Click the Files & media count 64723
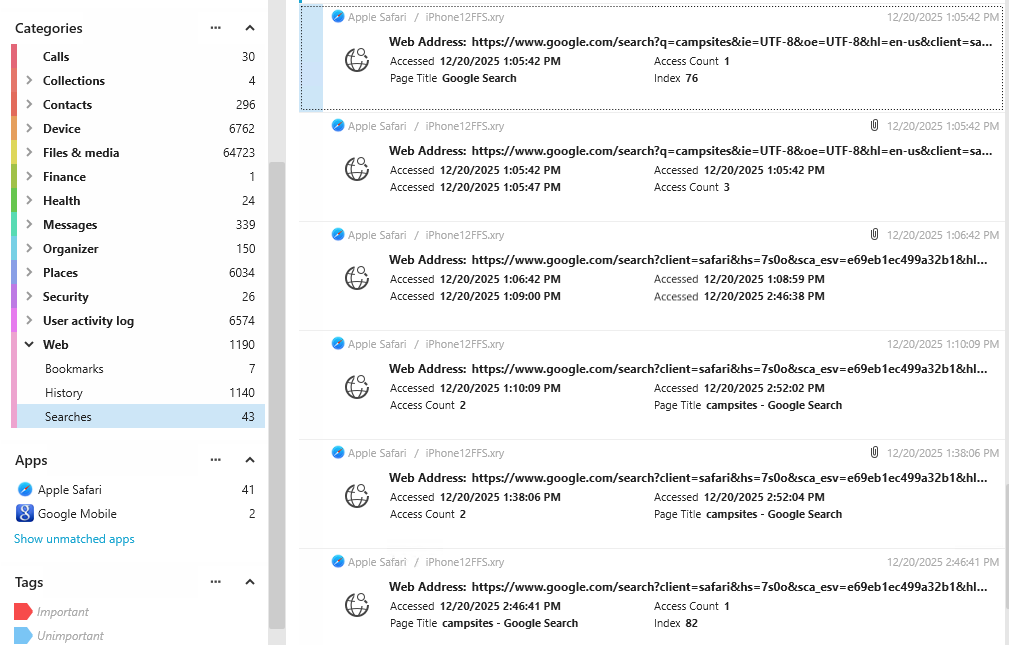 (239, 153)
